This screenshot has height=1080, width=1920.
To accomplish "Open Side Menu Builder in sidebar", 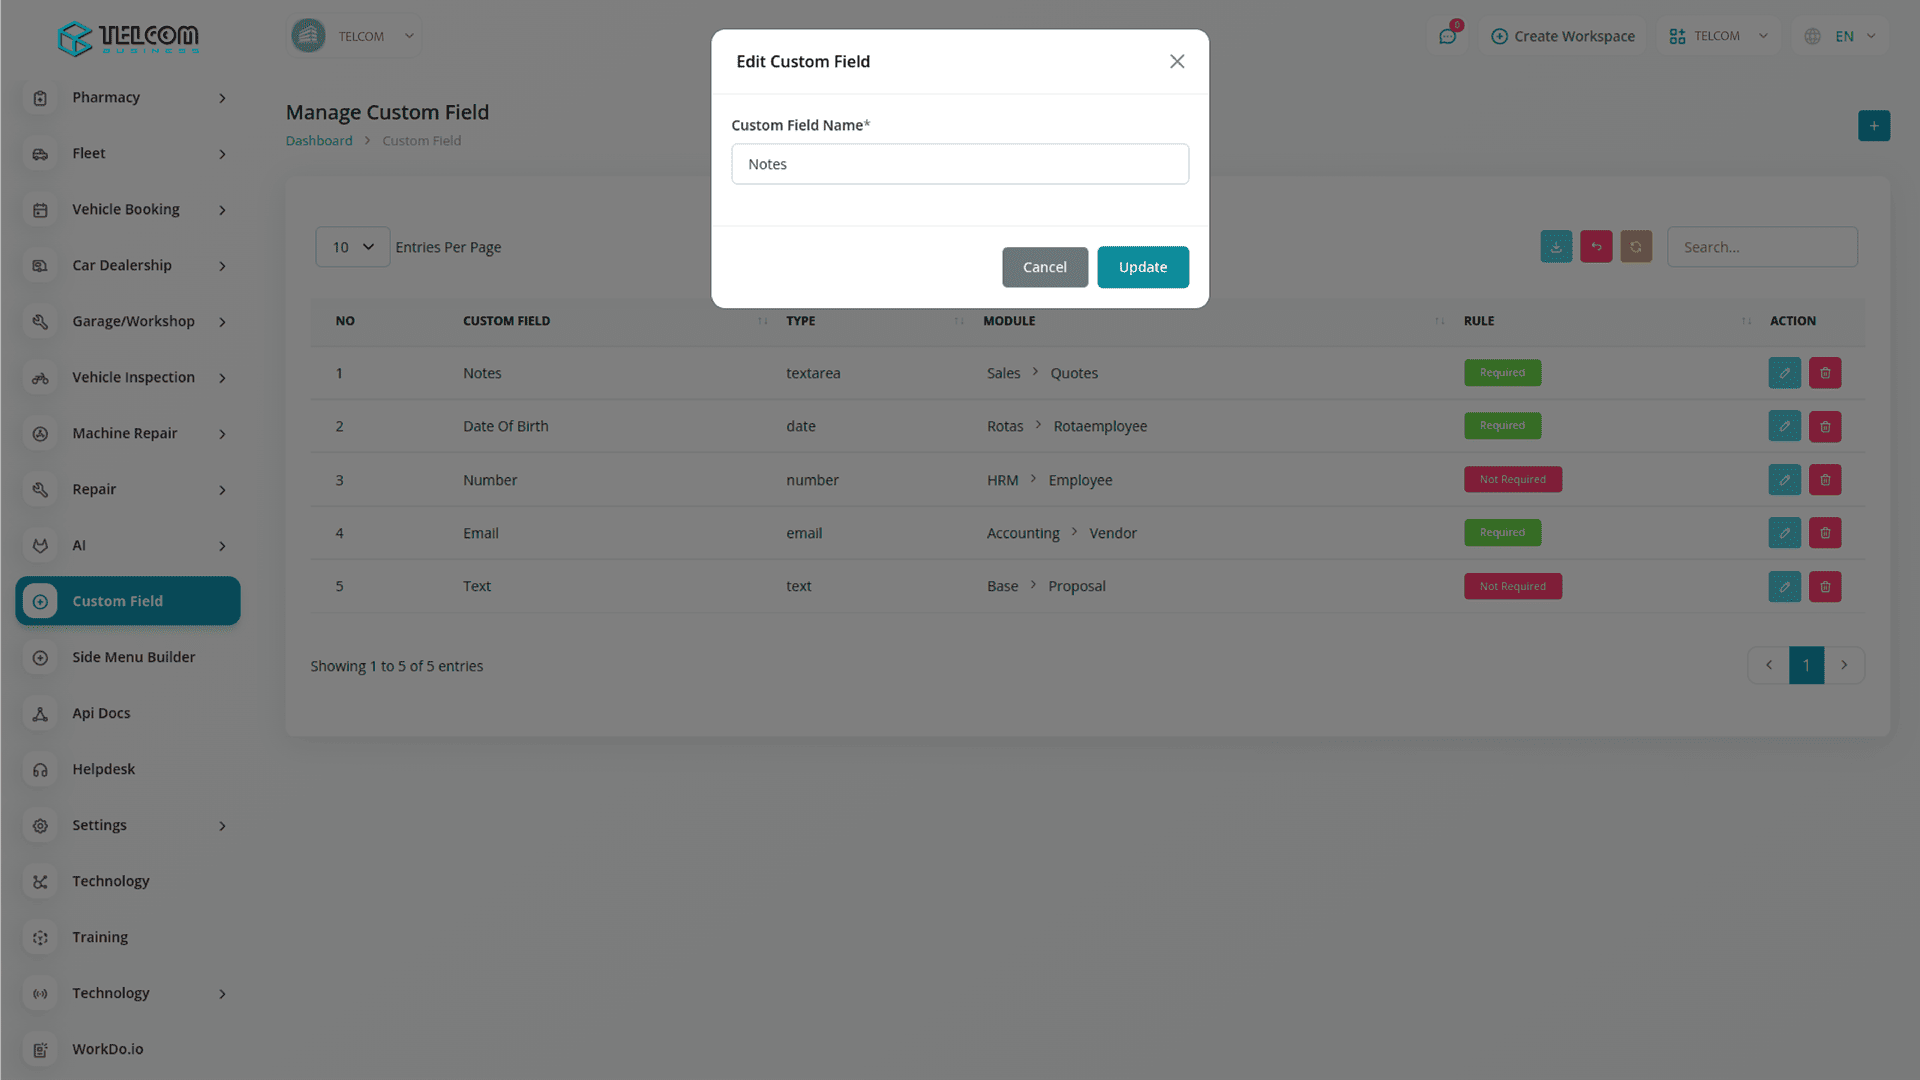I will coord(133,657).
